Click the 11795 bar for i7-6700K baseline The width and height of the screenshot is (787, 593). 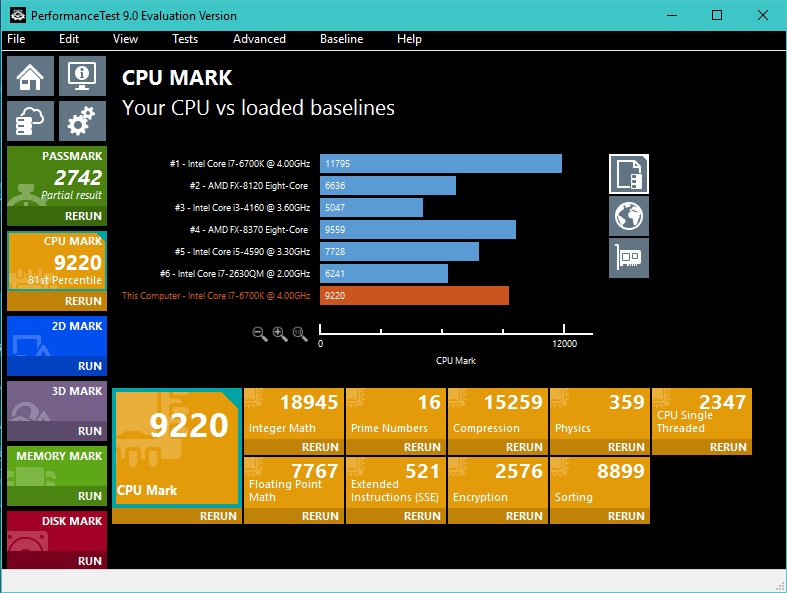pyautogui.click(x=441, y=164)
